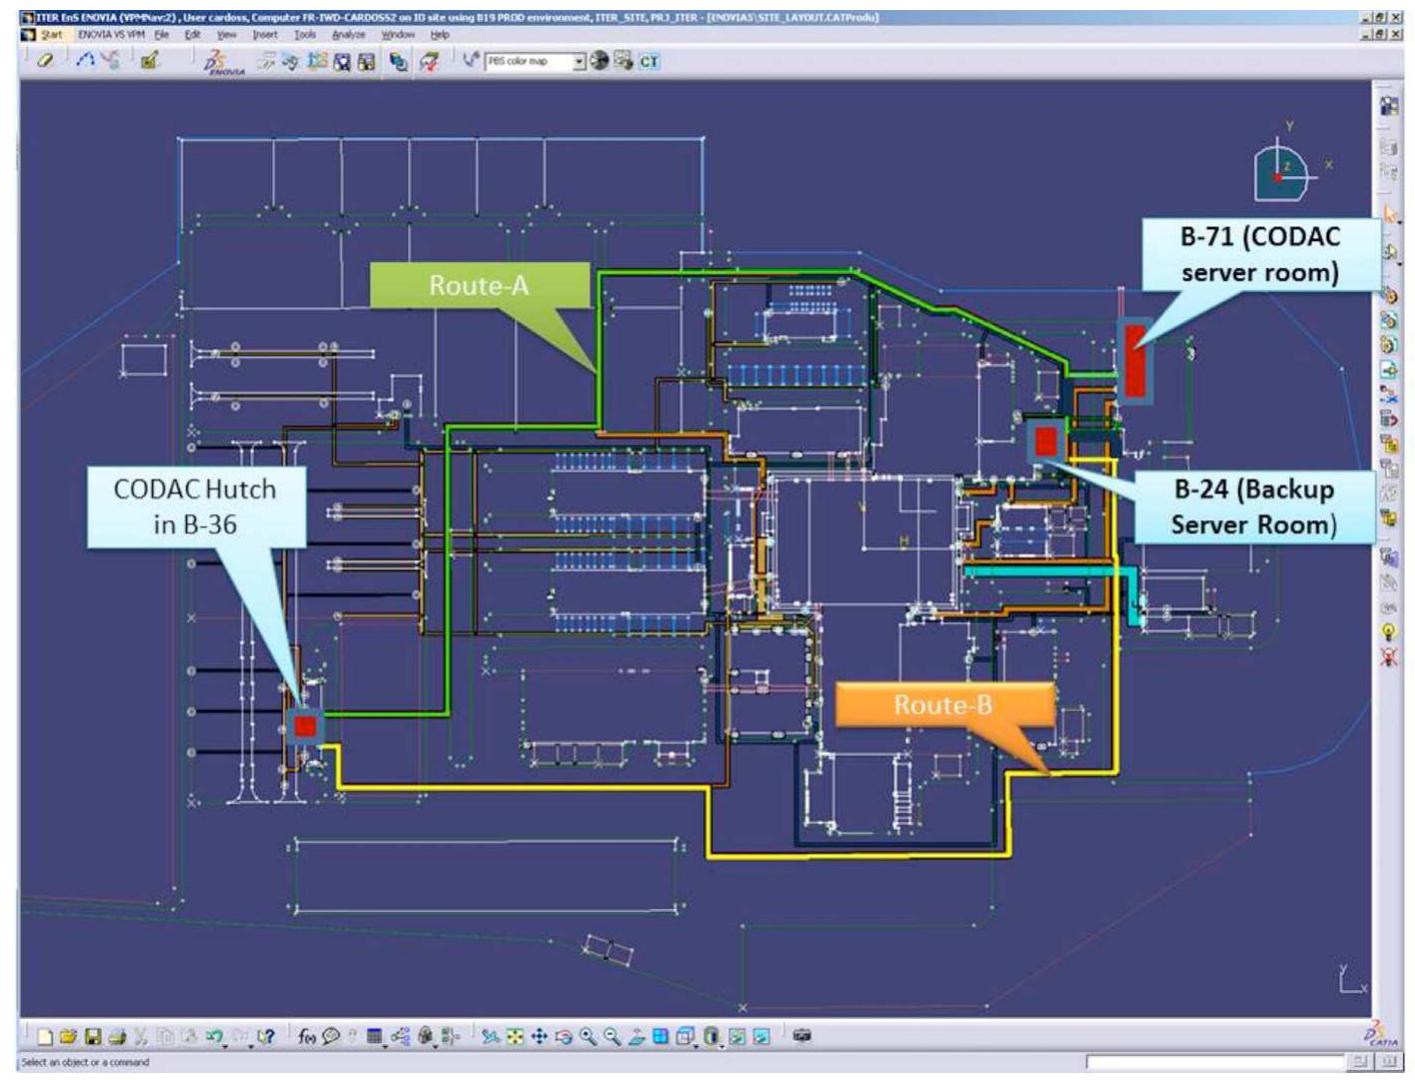This screenshot has height=1080, width=1415.
Task: Click the light bulb icon on the right toolbar
Action: (x=1388, y=631)
